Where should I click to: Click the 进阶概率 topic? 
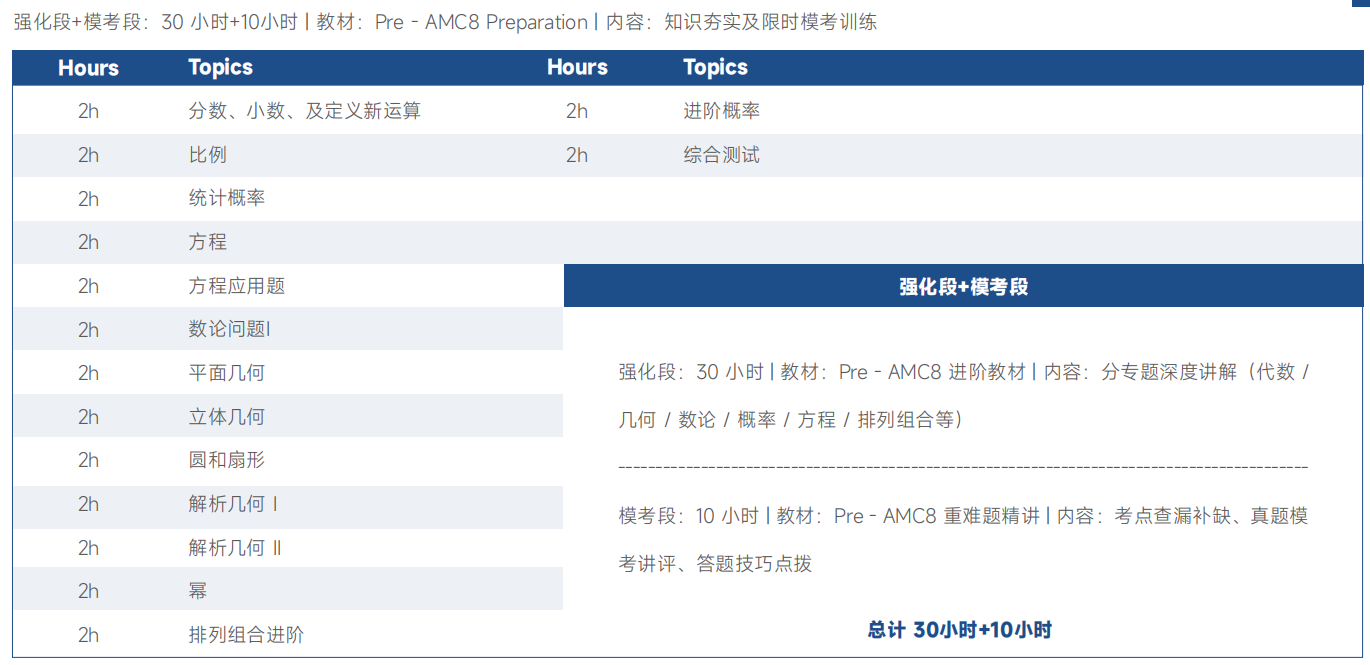(x=722, y=111)
